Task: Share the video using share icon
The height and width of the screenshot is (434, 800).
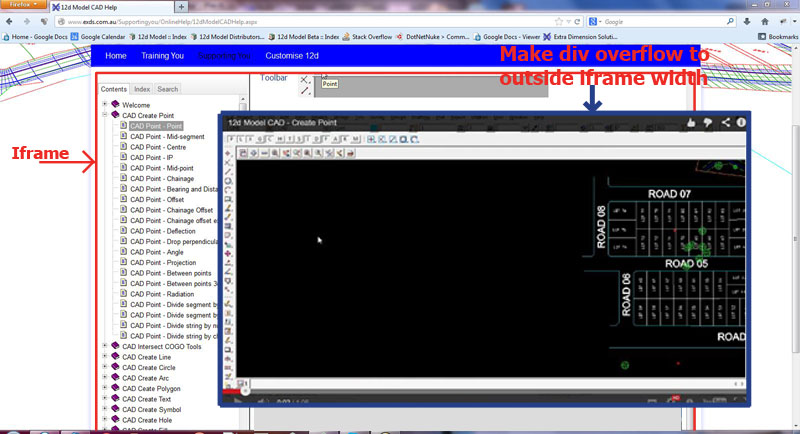Action: (x=726, y=122)
